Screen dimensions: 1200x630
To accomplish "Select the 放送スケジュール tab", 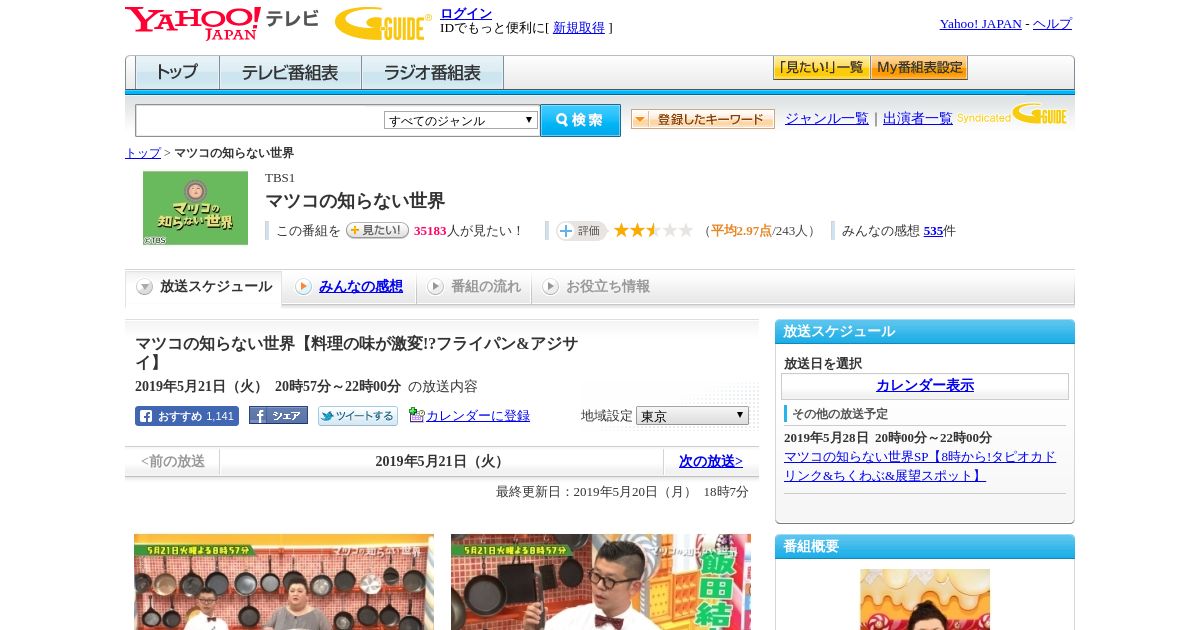I will pyautogui.click(x=203, y=287).
